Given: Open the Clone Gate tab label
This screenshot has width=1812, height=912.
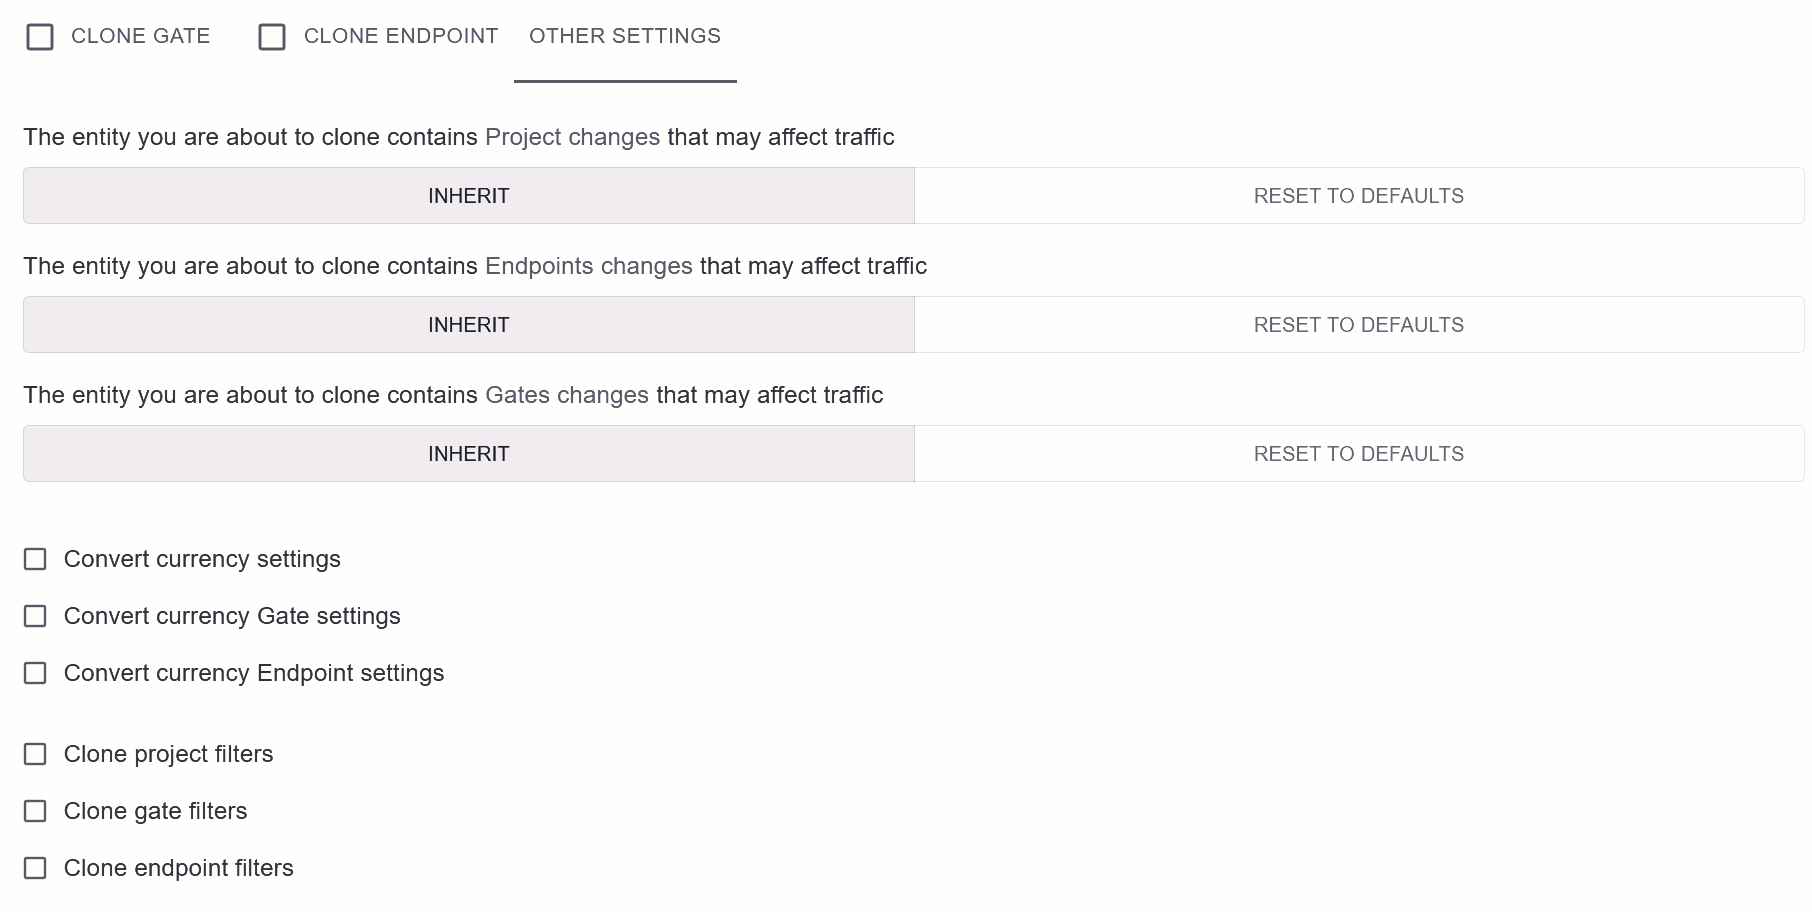Looking at the screenshot, I should [x=141, y=36].
